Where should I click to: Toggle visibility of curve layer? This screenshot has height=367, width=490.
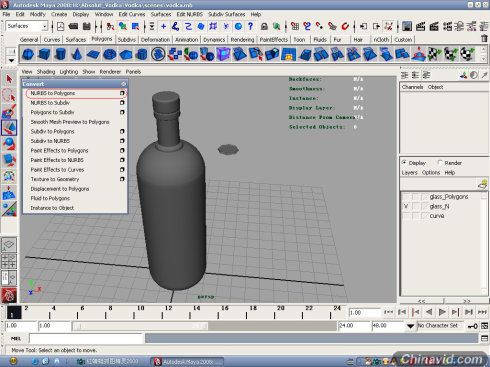tap(406, 216)
